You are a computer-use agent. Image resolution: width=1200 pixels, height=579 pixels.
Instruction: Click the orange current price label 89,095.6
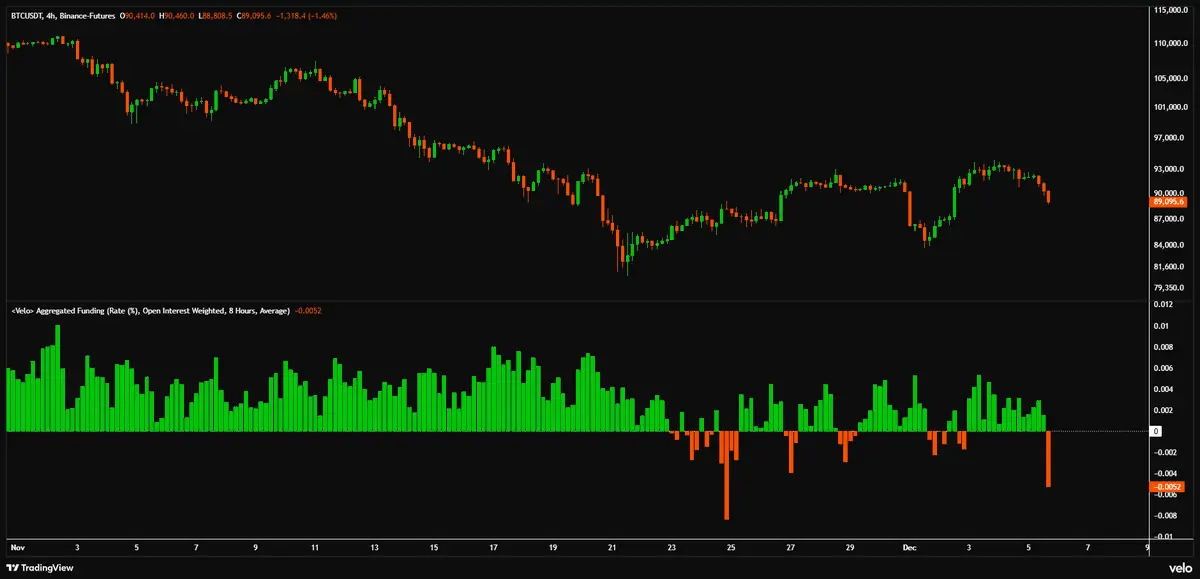point(1169,202)
